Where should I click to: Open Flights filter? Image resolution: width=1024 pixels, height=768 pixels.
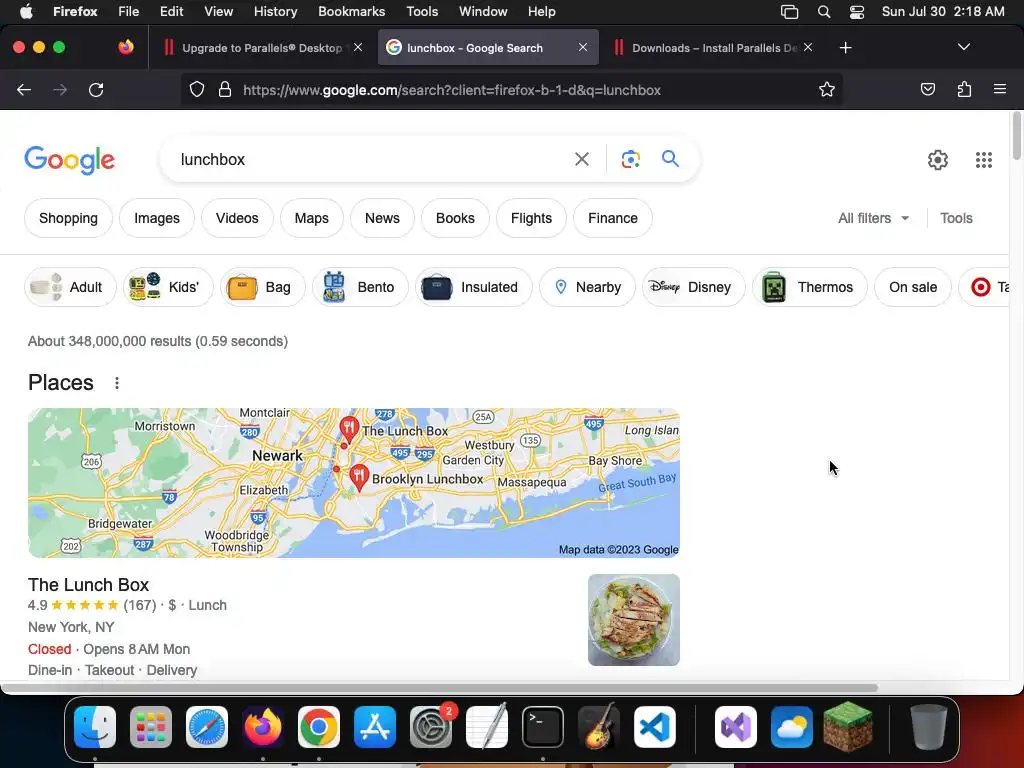(532, 218)
